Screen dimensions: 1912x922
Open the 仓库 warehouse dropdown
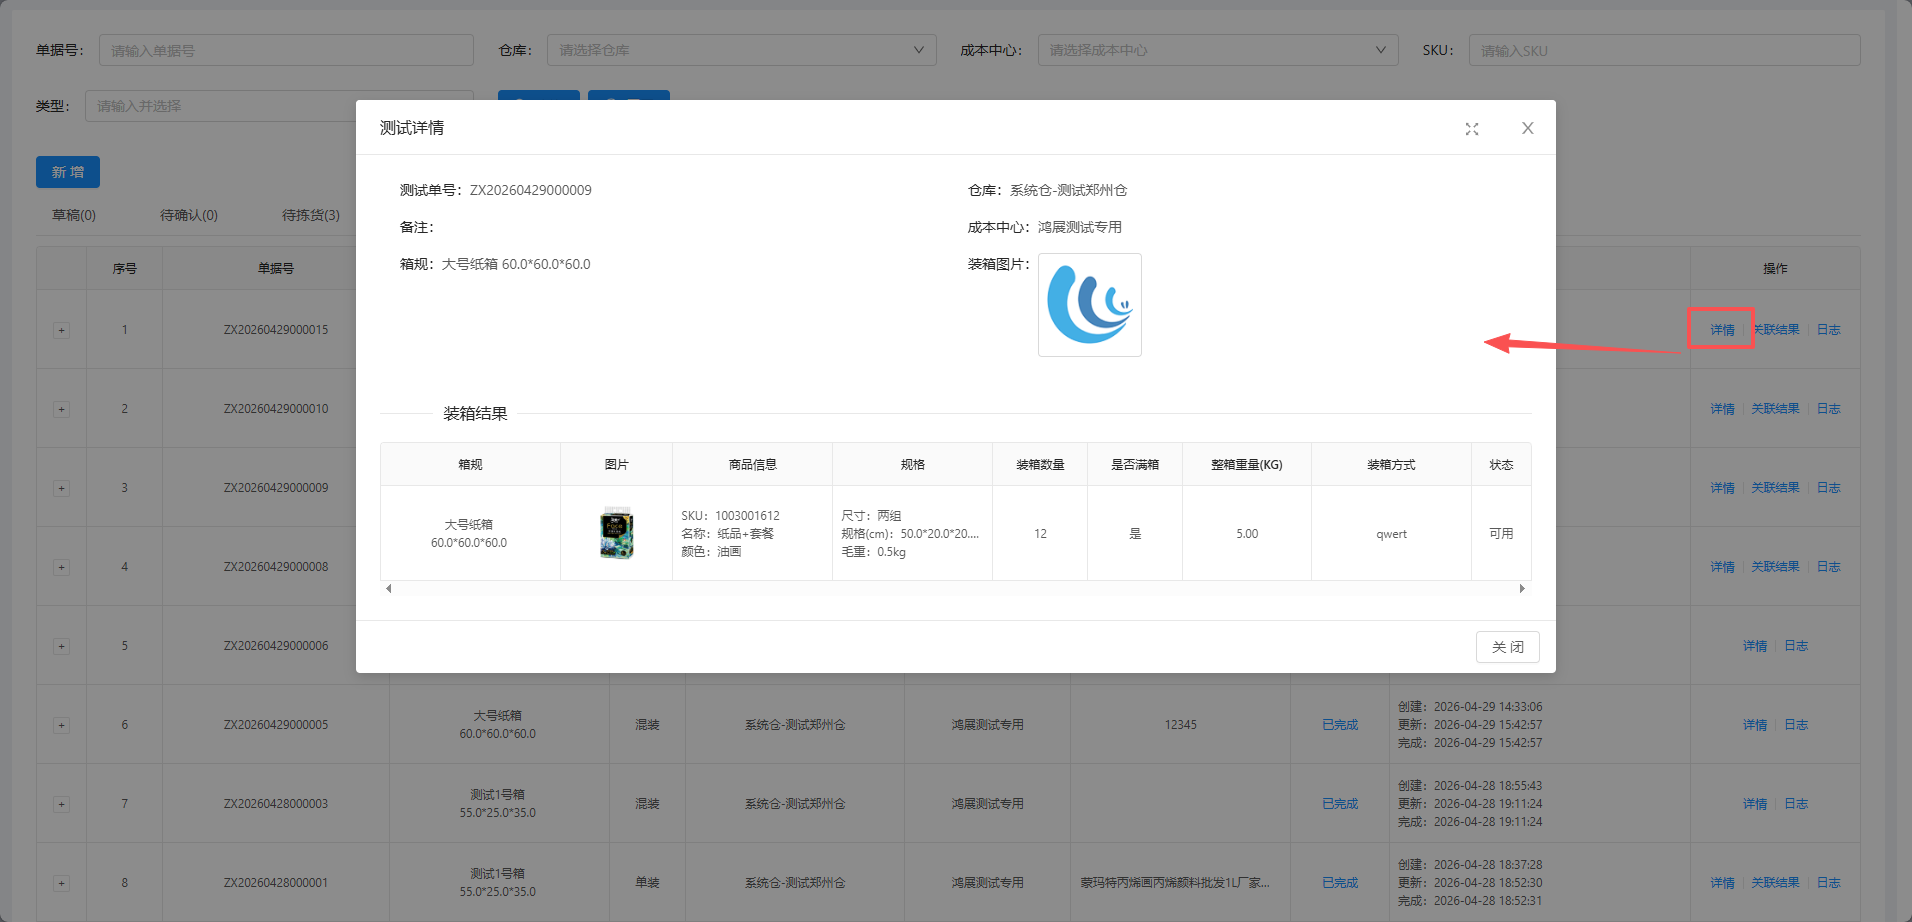(x=741, y=50)
